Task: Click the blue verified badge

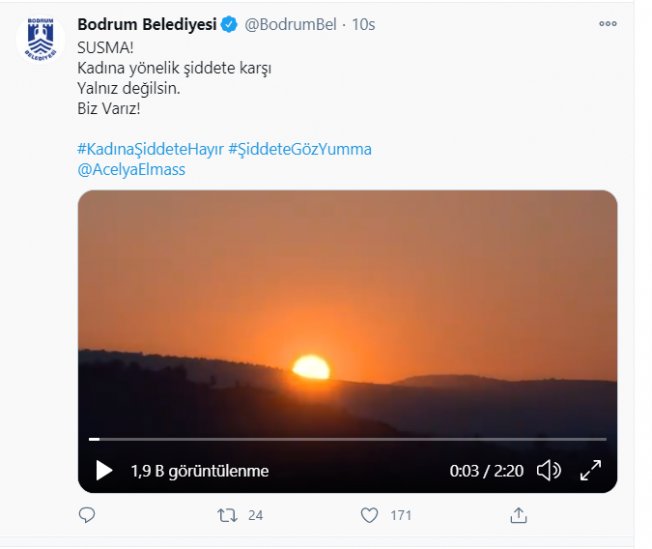Action: pyautogui.click(x=229, y=25)
